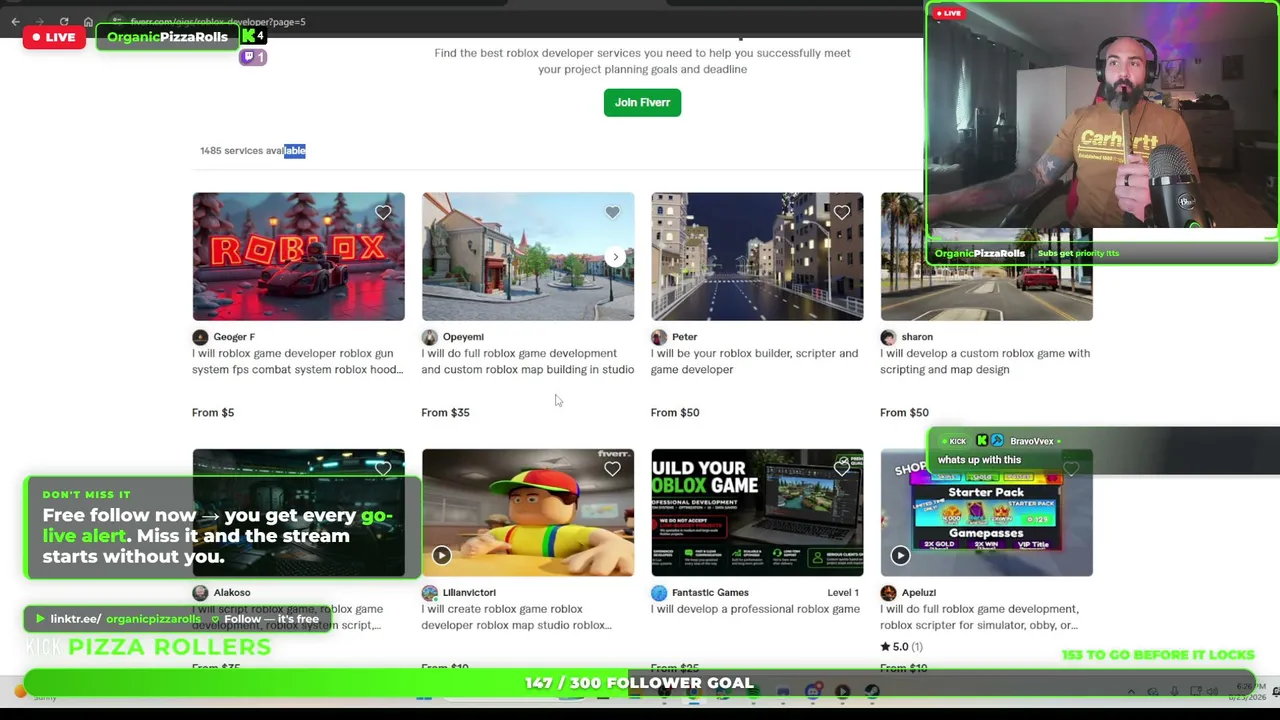Open gig 'roblox scripter for simulator, obby'
The height and width of the screenshot is (720, 1280).
(x=979, y=617)
